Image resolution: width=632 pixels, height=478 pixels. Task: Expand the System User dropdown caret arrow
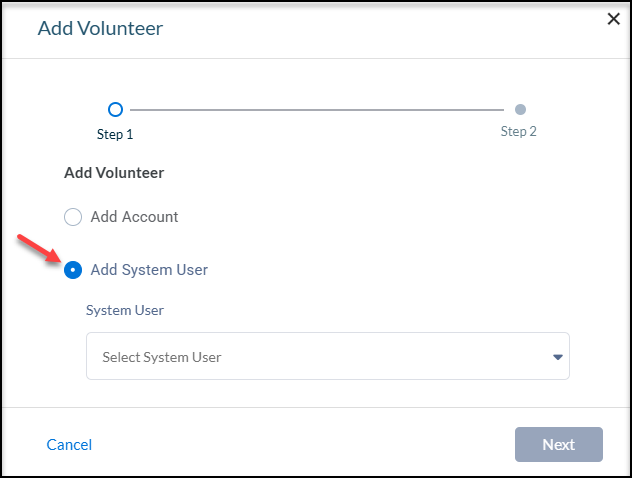pos(558,357)
